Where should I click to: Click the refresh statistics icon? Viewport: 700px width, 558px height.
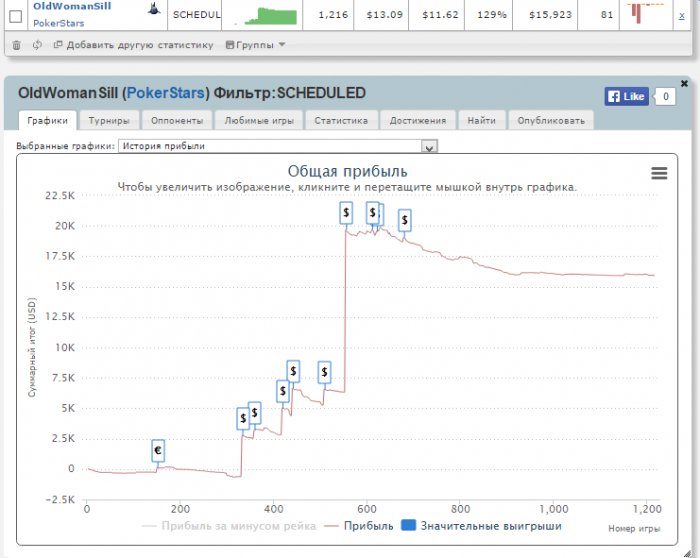37,45
